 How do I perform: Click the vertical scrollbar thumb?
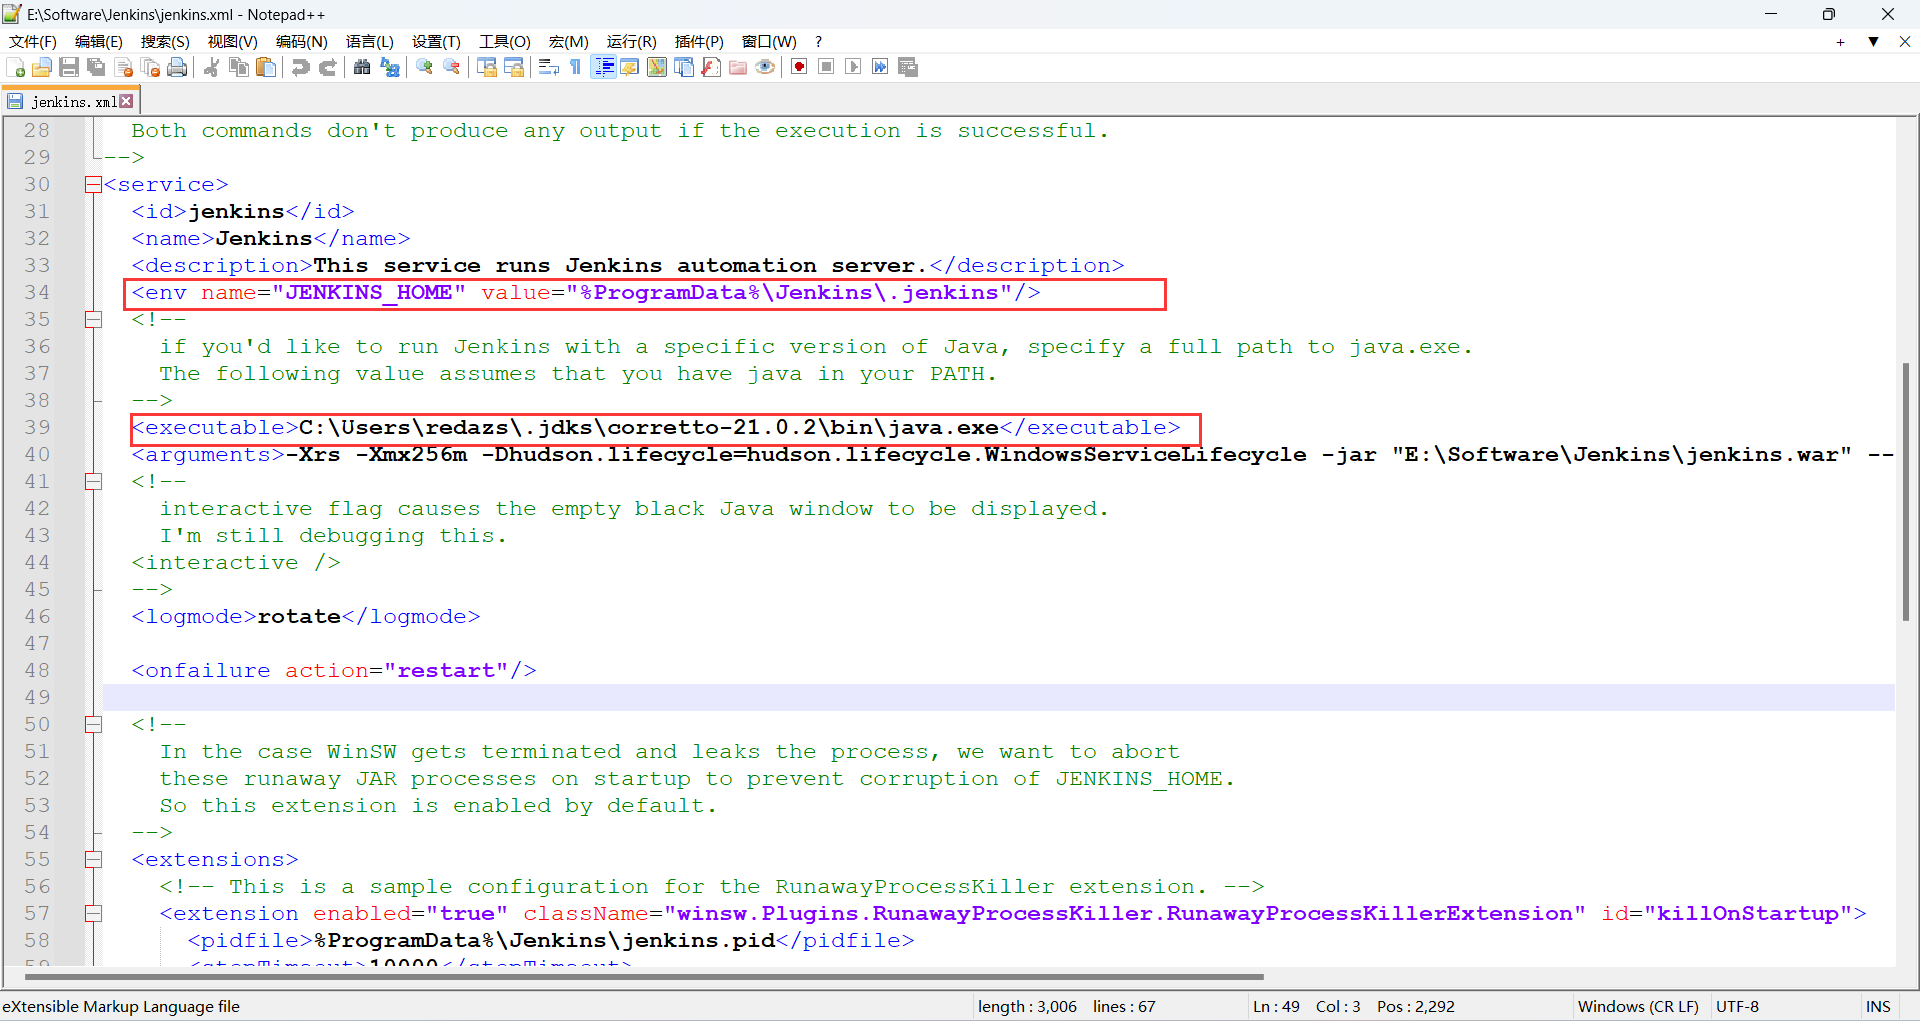tap(1906, 491)
